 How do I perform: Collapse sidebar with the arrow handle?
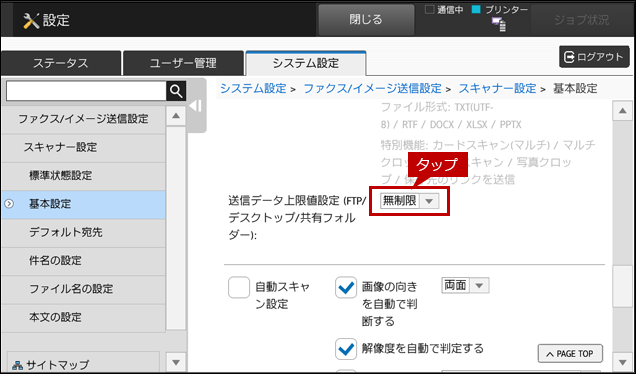point(196,106)
